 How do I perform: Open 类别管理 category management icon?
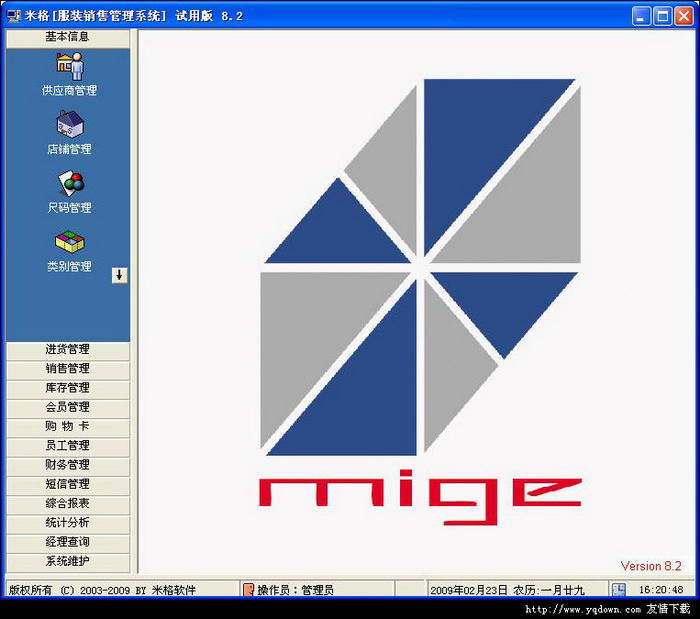click(69, 250)
